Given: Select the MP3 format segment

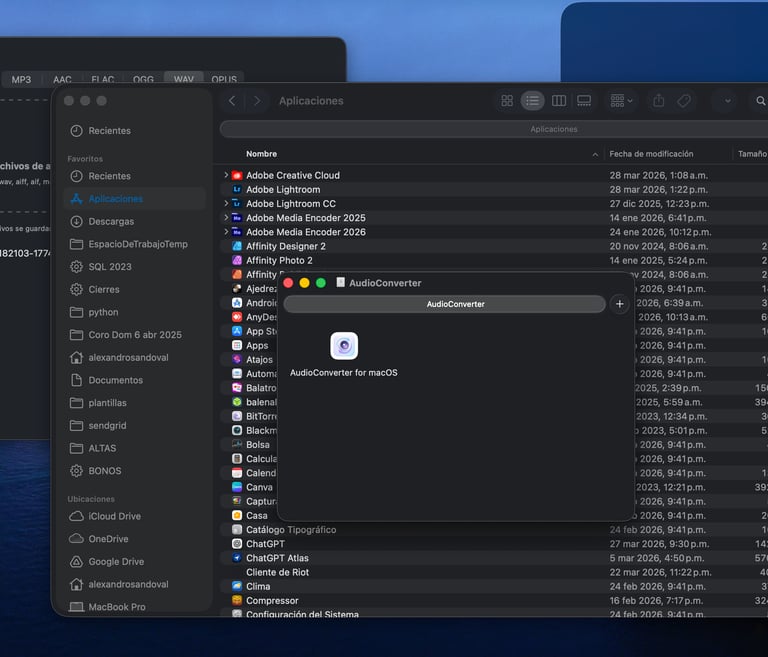Looking at the screenshot, I should (21, 79).
